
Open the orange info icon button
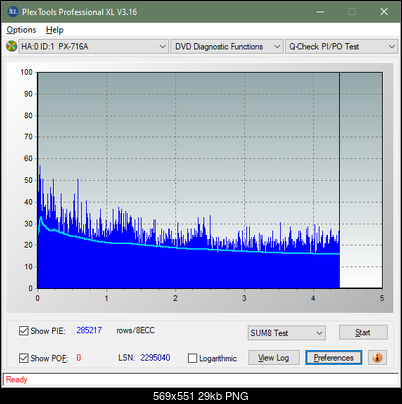pyautogui.click(x=377, y=358)
